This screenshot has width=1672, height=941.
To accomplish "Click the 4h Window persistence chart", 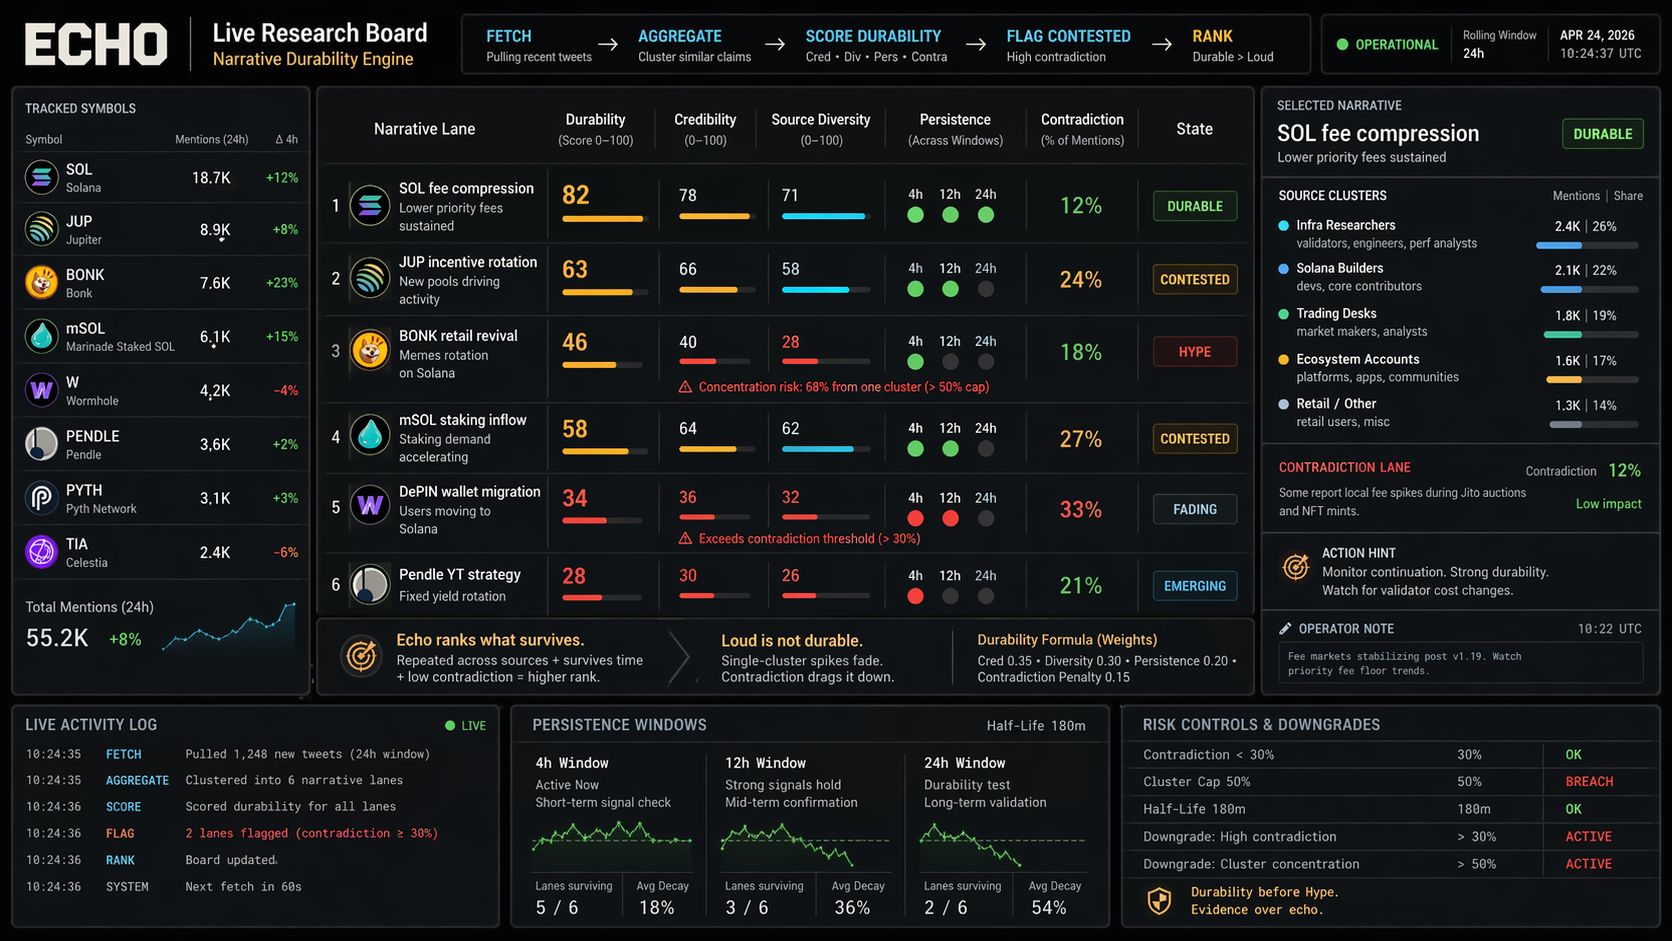I will [612, 843].
